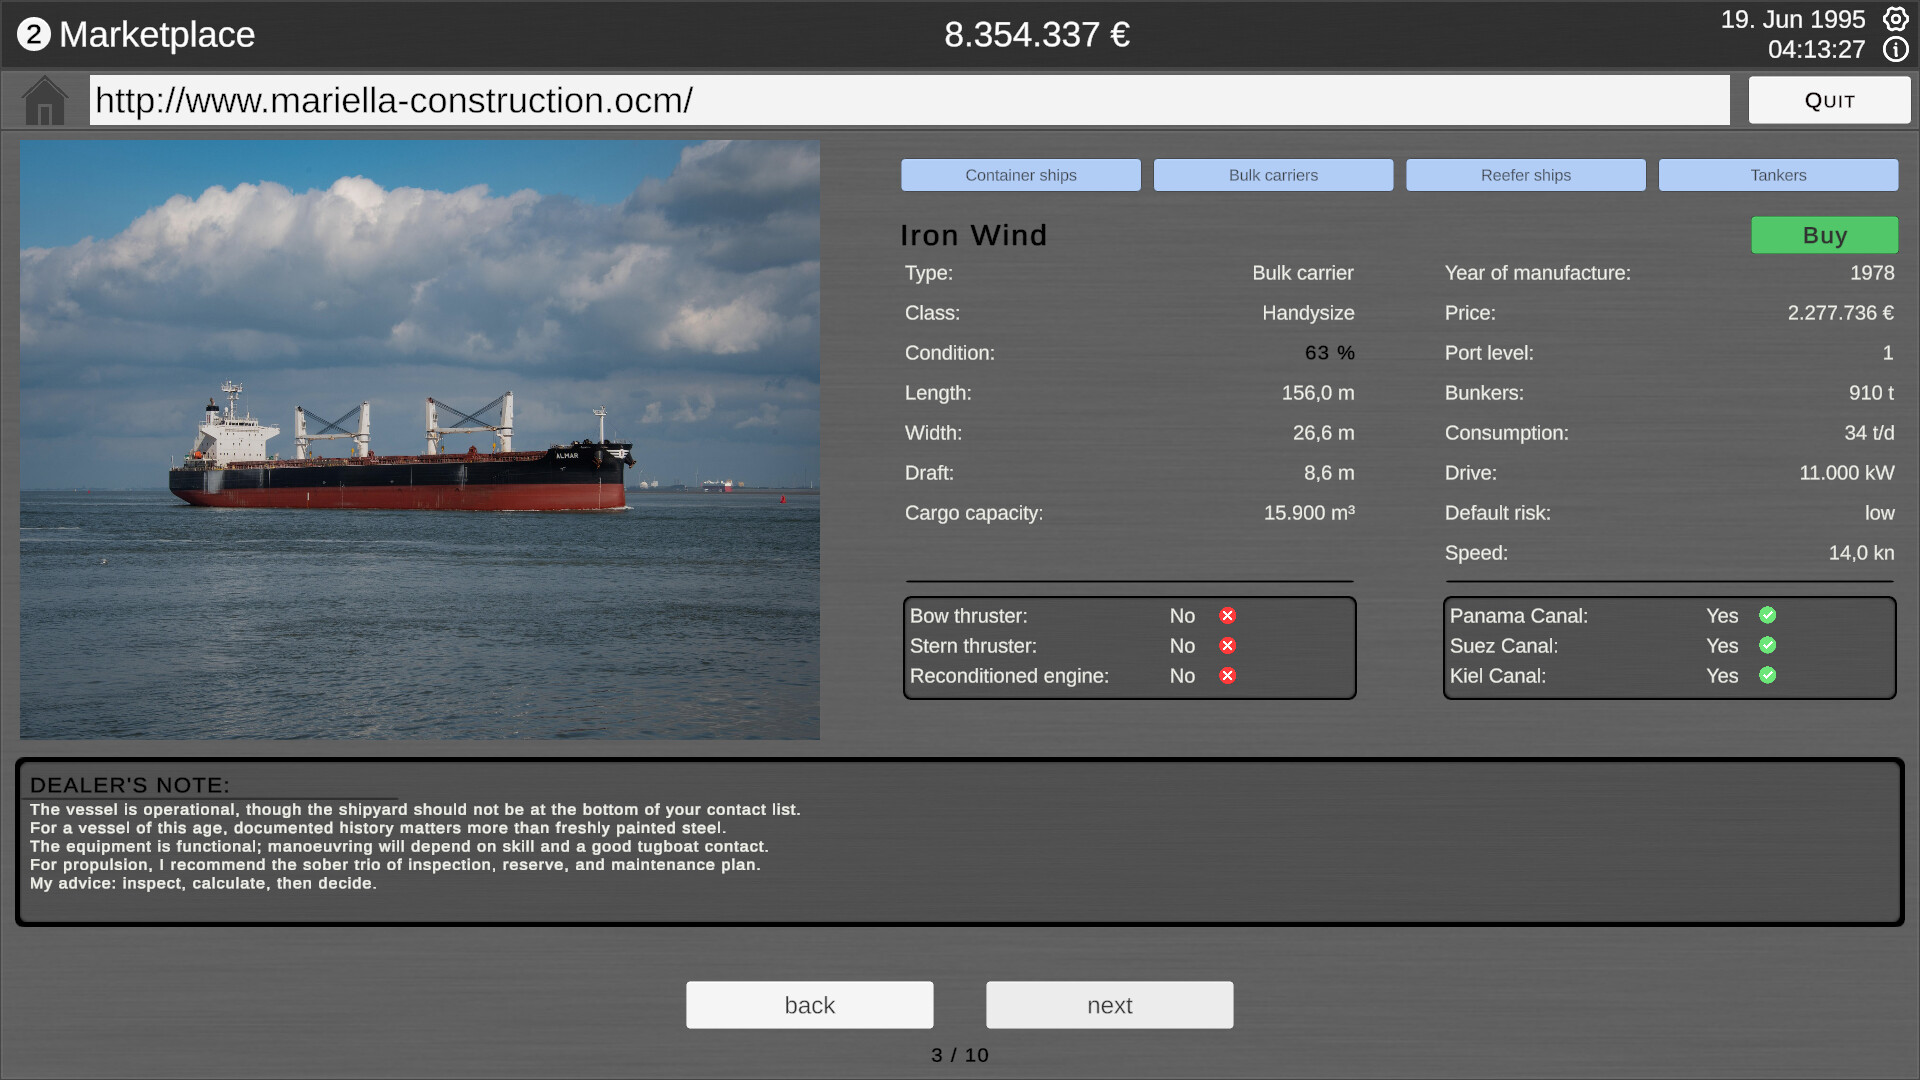Click the home icon beside address bar

[x=45, y=100]
